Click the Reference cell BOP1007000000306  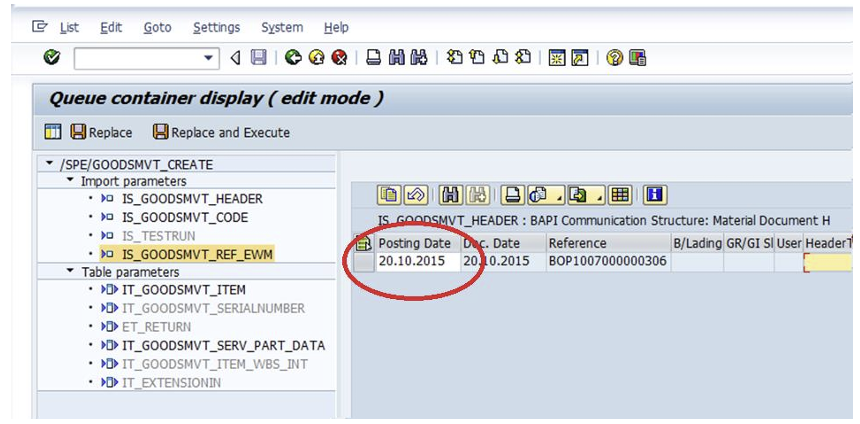point(609,262)
